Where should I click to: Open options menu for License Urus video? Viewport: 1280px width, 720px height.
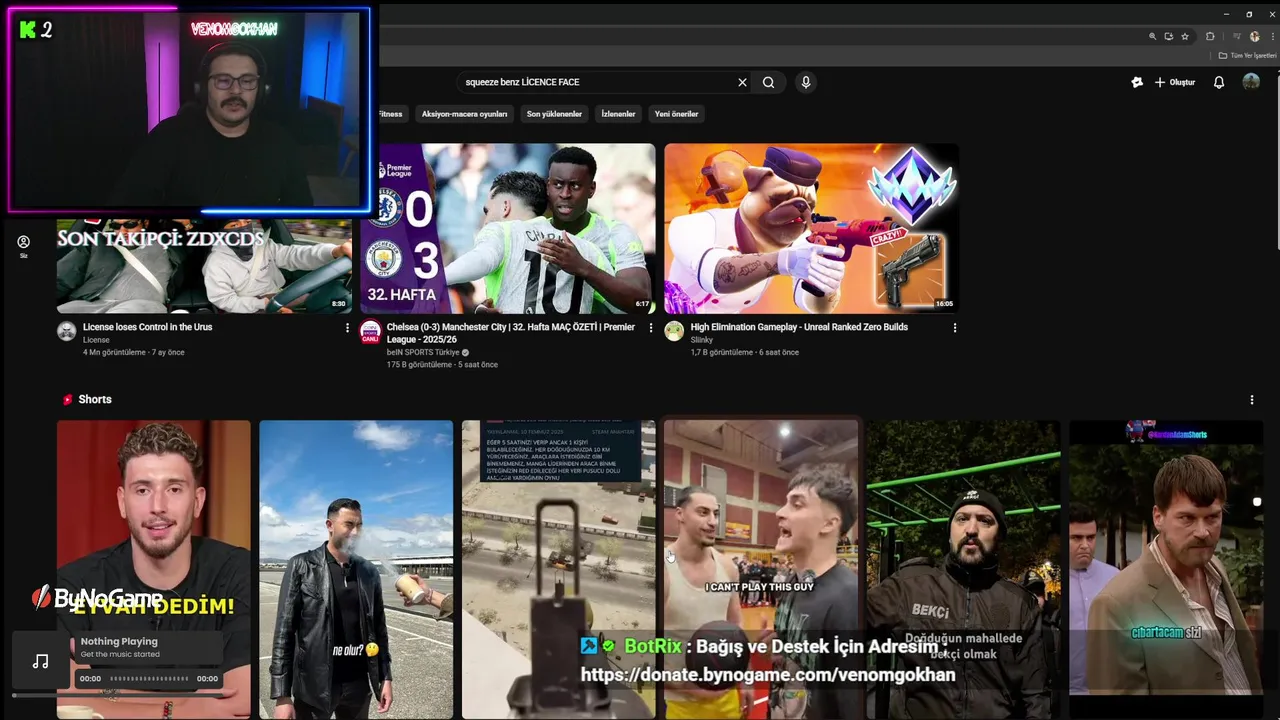347,328
